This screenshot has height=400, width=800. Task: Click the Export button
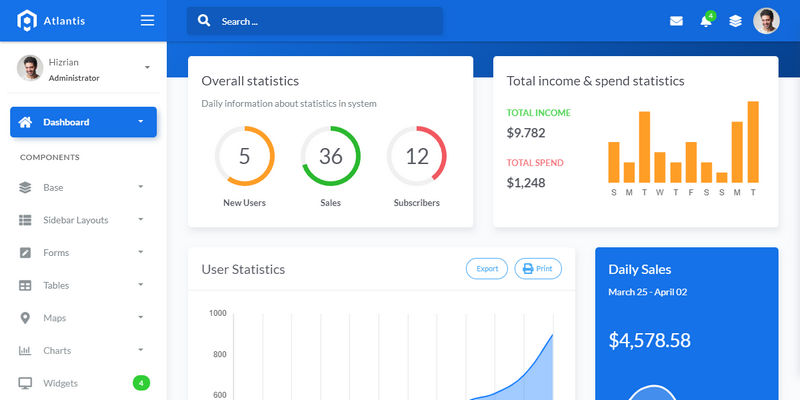[487, 269]
